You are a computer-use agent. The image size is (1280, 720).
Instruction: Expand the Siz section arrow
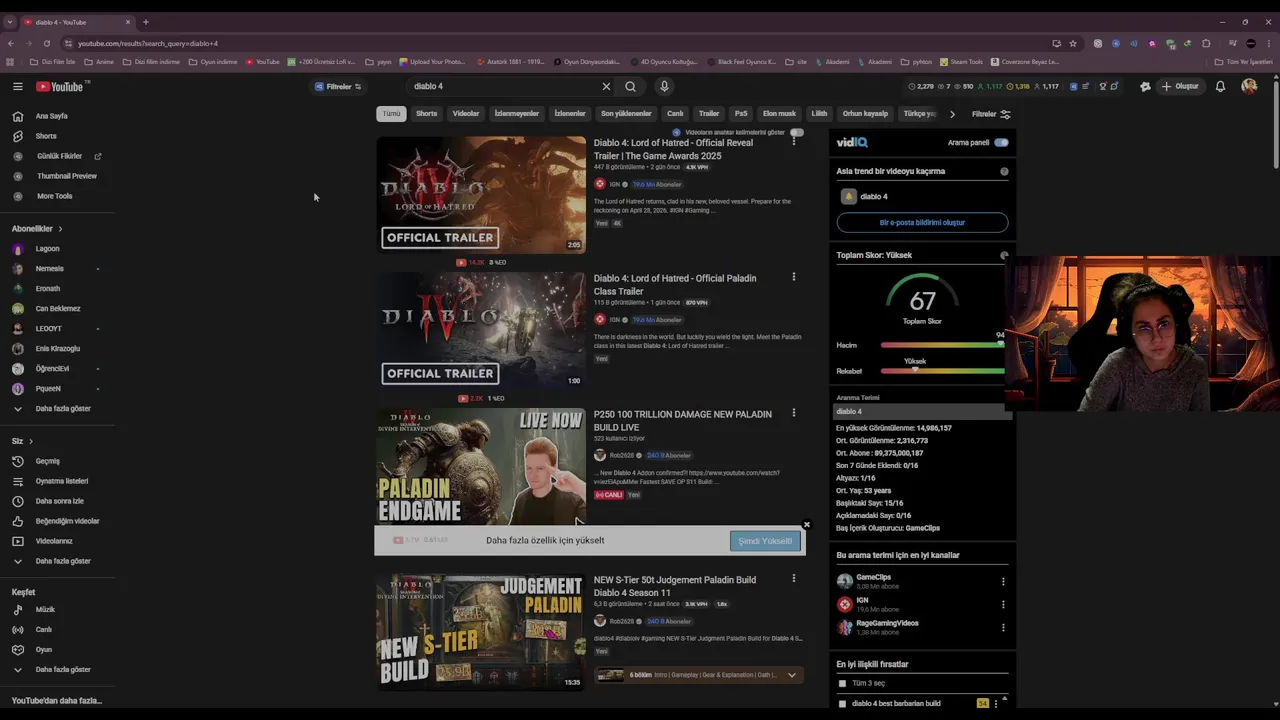coord(31,441)
